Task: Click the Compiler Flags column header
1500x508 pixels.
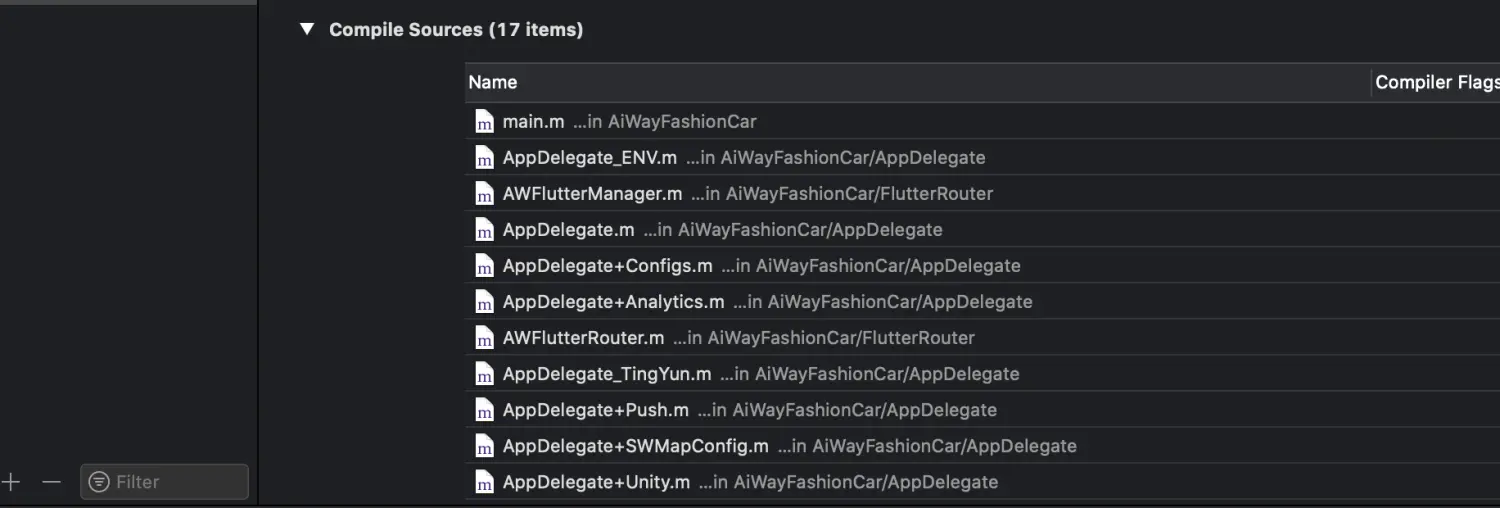Action: click(x=1436, y=83)
